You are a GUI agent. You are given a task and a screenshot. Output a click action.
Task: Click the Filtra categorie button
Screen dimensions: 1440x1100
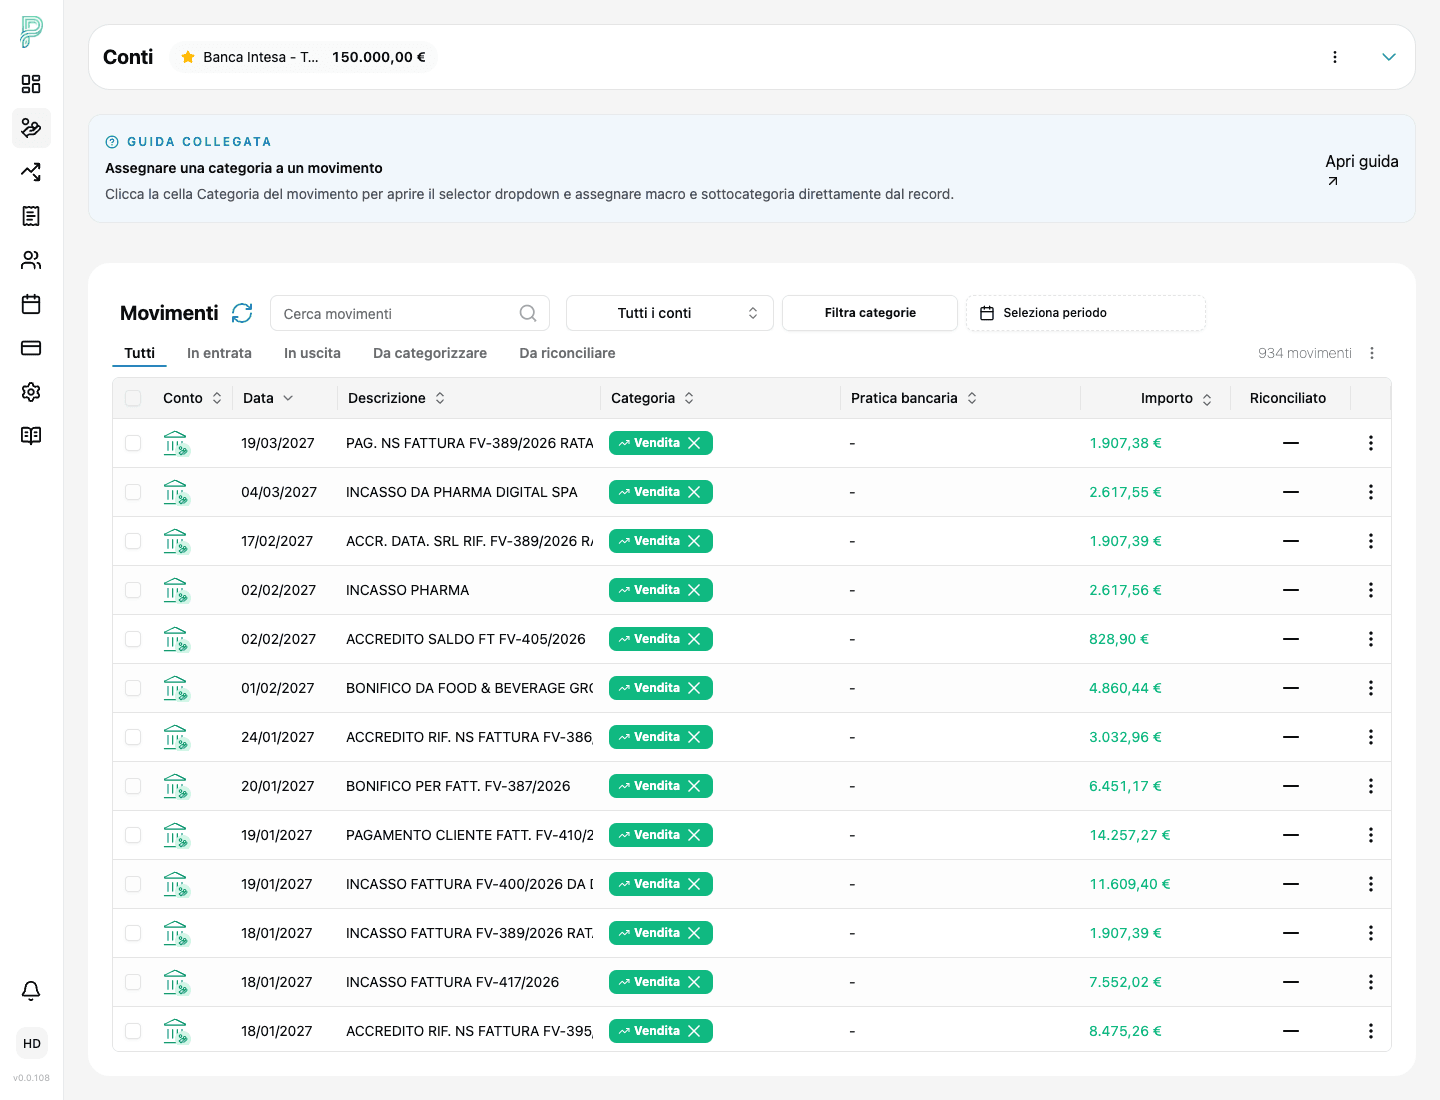tap(870, 313)
